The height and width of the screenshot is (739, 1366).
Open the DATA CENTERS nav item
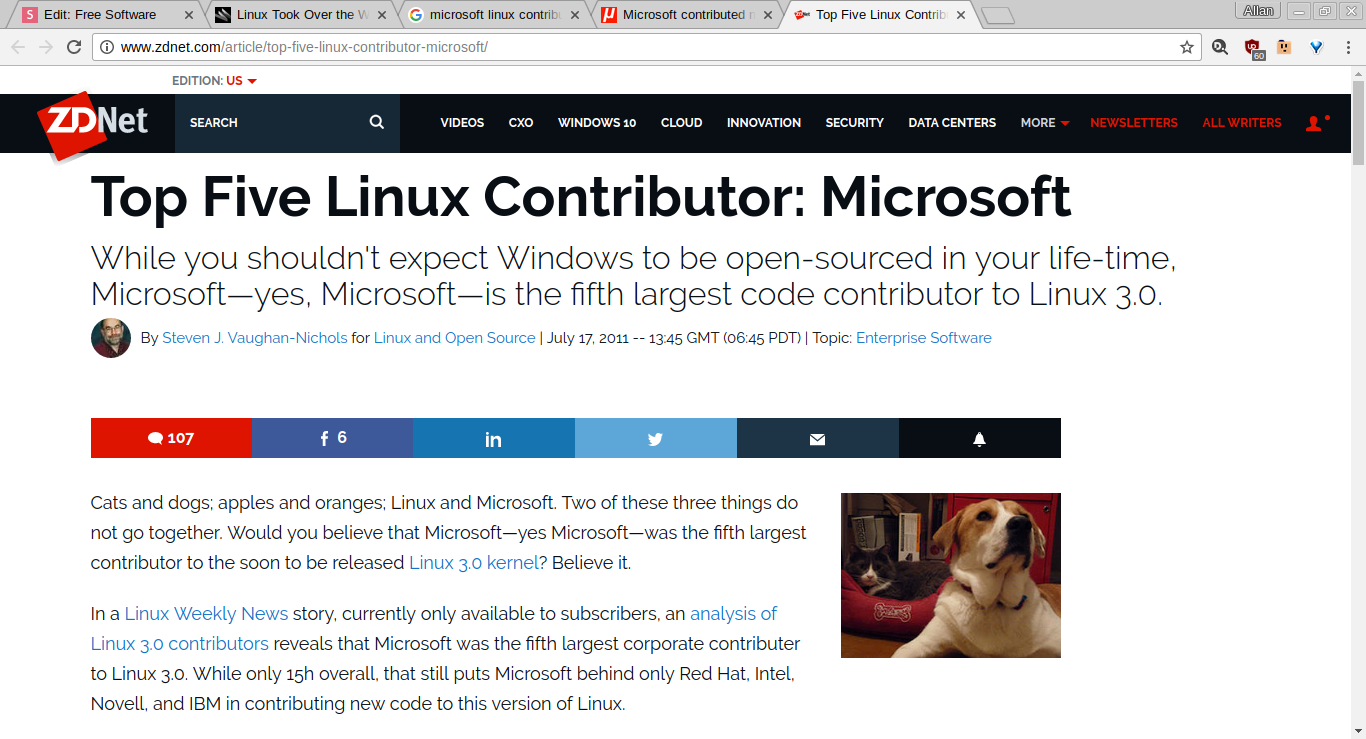click(952, 123)
